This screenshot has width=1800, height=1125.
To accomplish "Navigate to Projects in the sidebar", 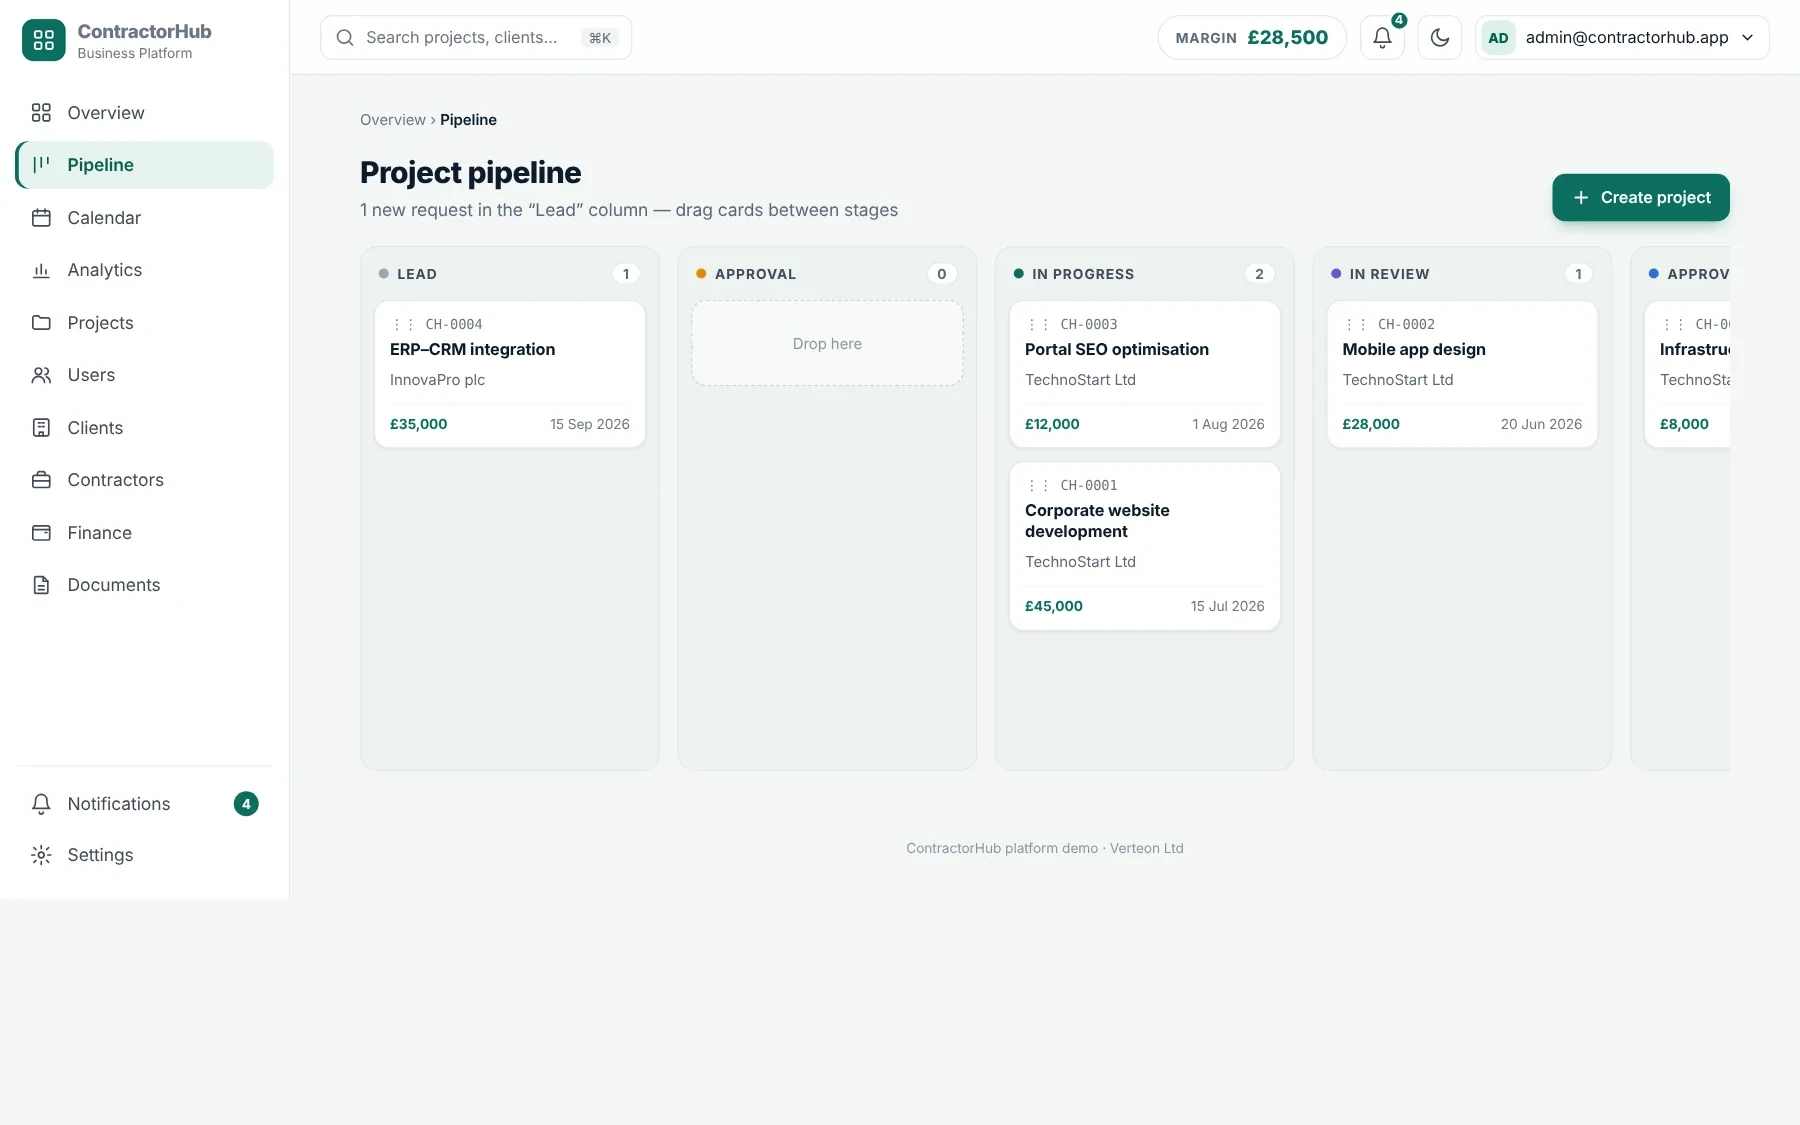I will [145, 323].
